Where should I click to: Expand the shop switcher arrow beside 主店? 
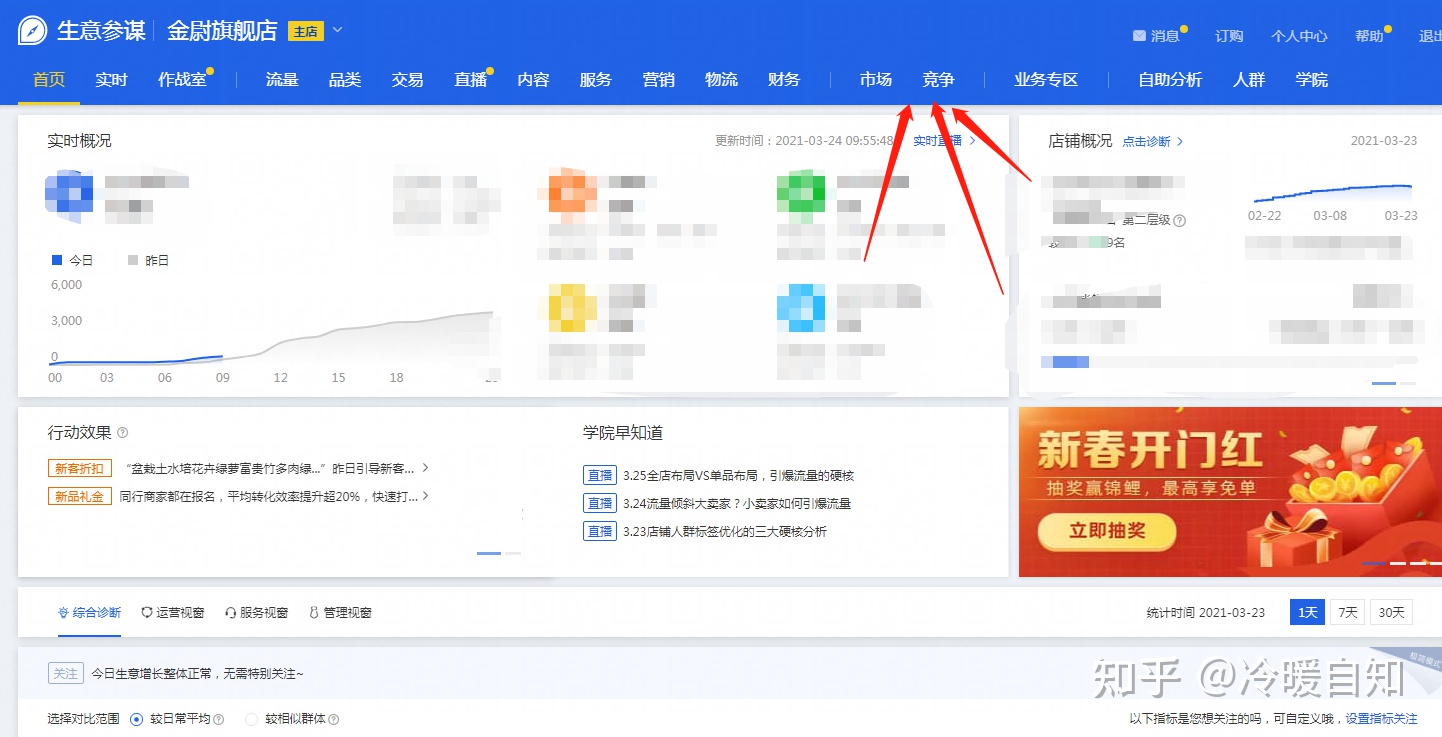tap(337, 30)
